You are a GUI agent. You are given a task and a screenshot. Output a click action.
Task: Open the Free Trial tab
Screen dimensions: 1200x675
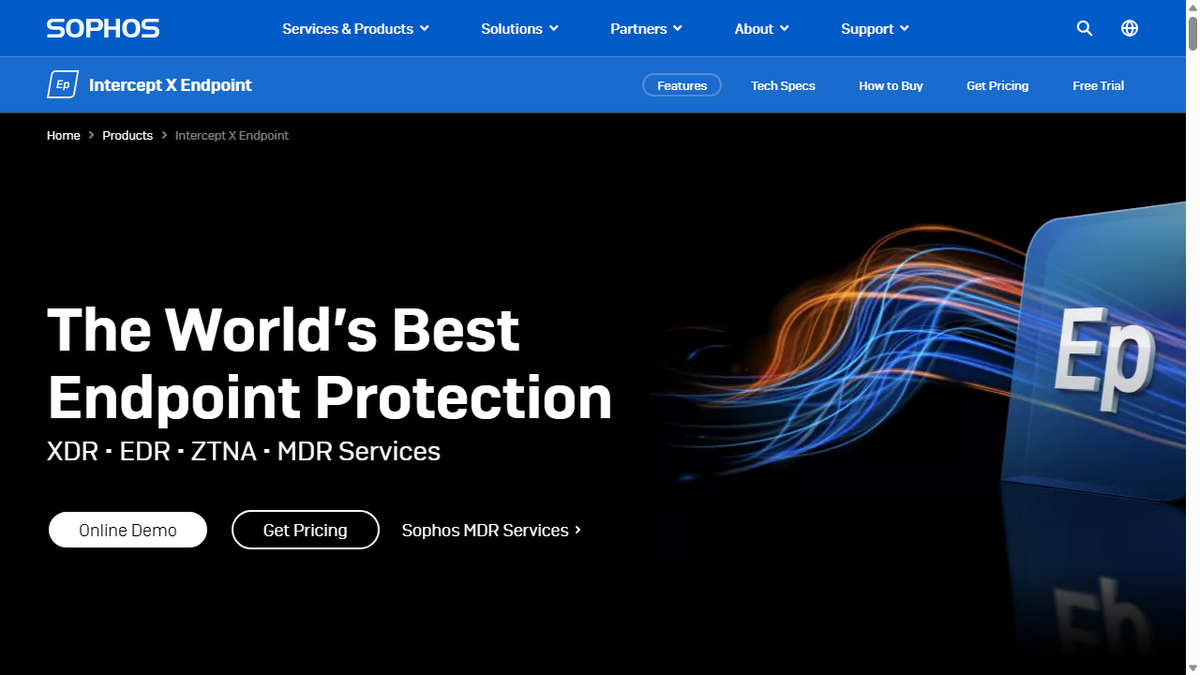tap(1098, 86)
